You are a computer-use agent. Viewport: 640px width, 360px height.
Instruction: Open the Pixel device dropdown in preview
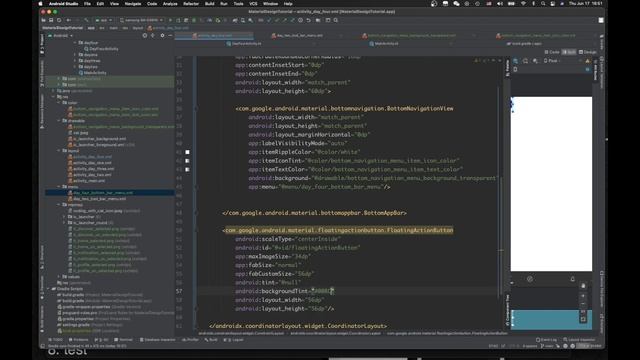pyautogui.click(x=552, y=61)
